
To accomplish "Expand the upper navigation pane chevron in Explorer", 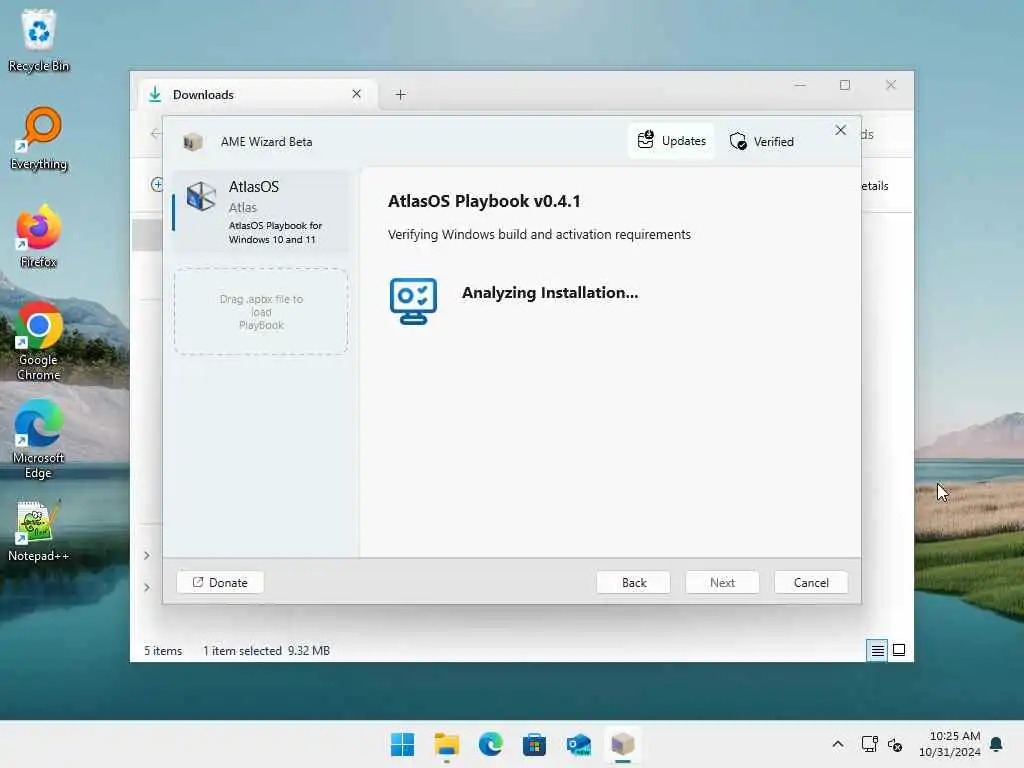I will (x=147, y=555).
